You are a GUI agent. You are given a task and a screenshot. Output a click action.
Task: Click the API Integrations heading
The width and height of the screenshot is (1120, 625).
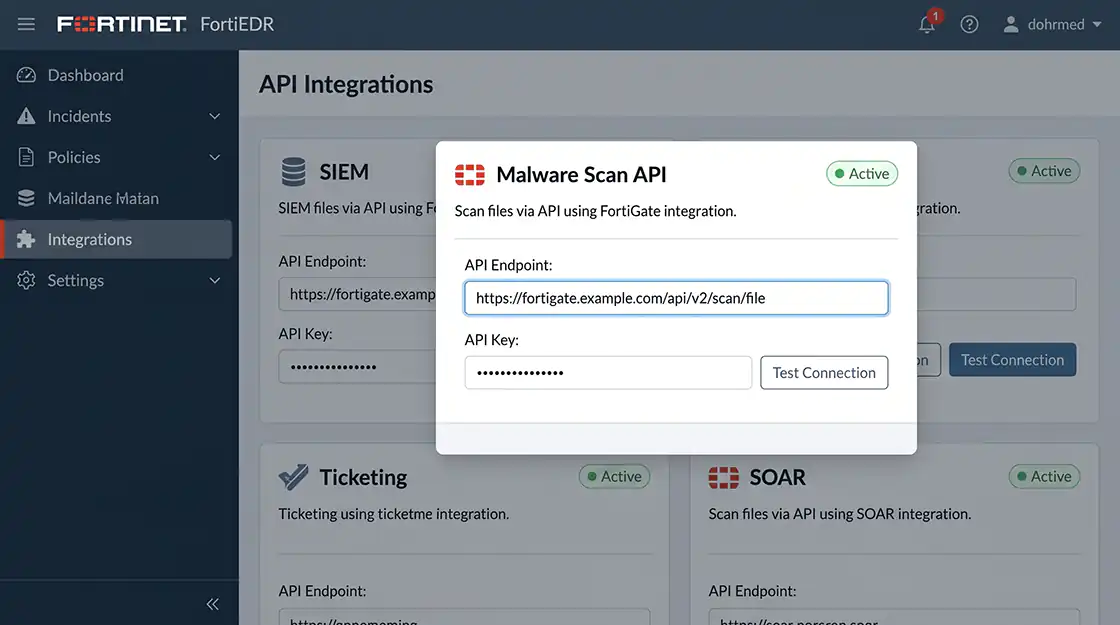tap(346, 84)
